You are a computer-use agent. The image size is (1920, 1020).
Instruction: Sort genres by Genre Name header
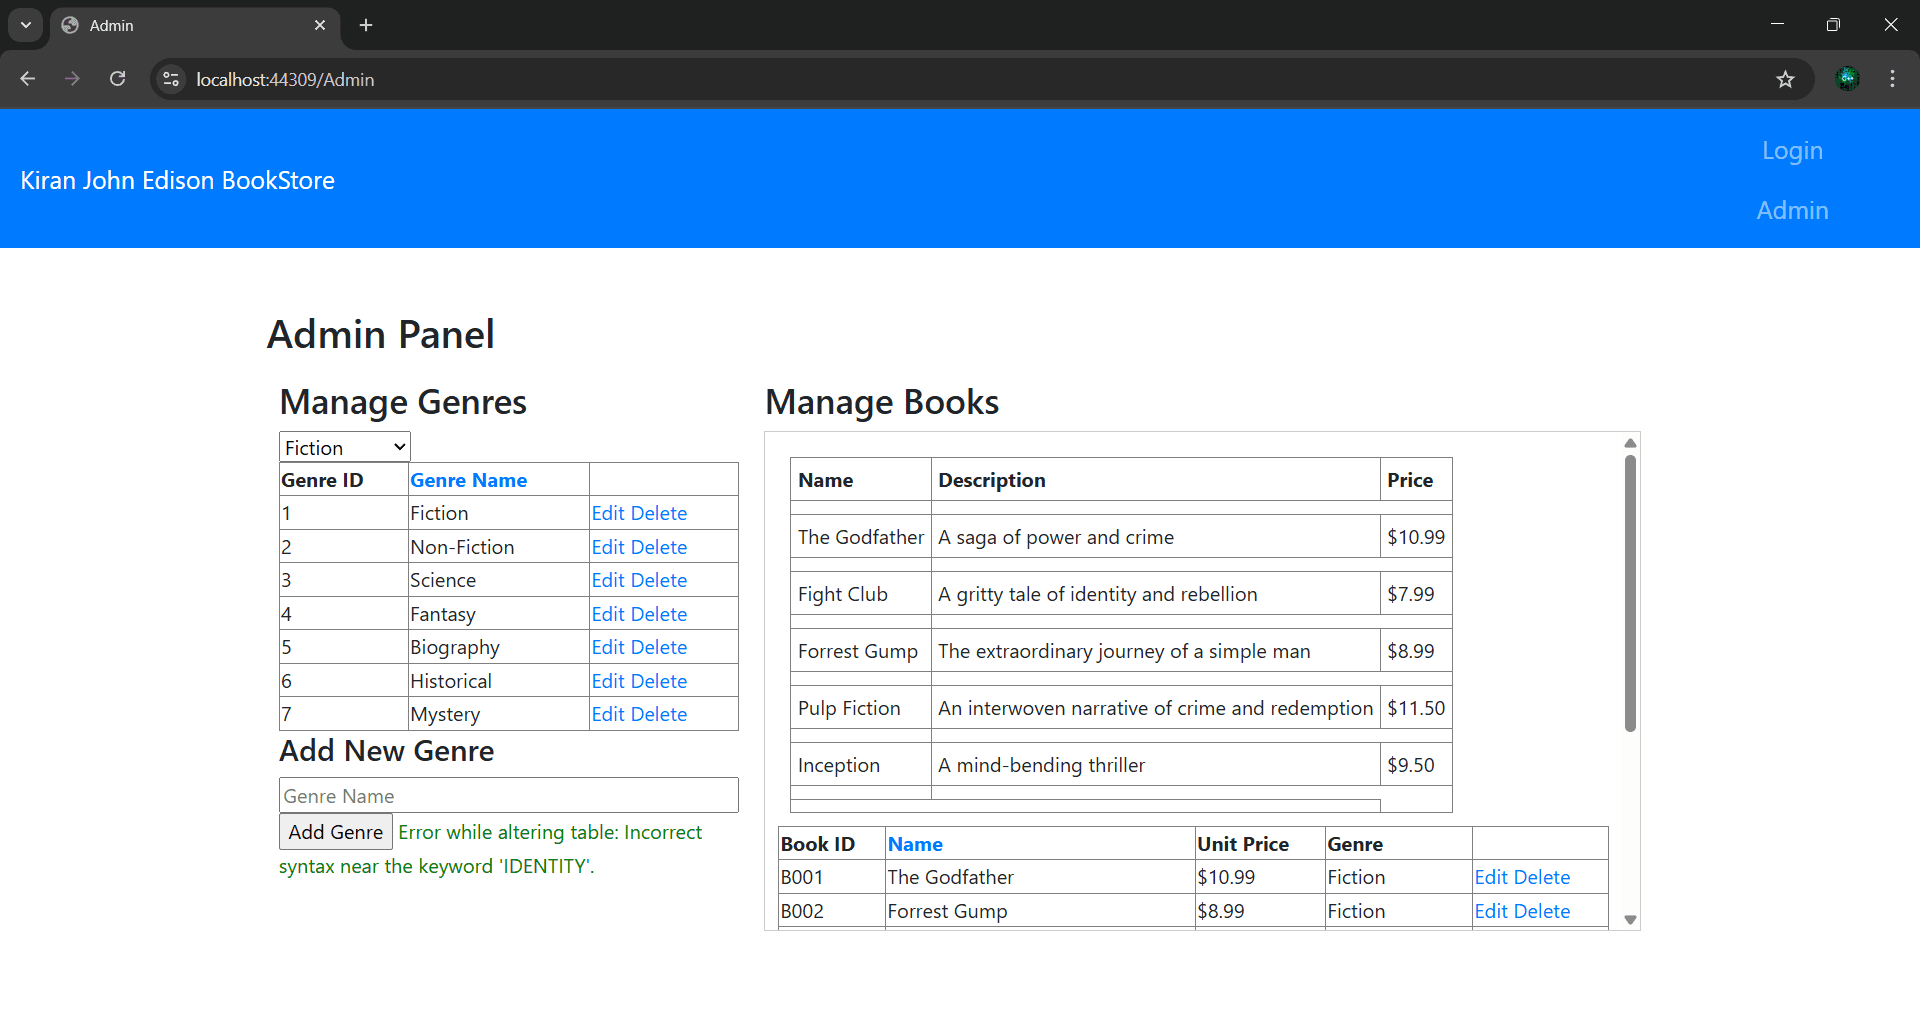click(468, 480)
